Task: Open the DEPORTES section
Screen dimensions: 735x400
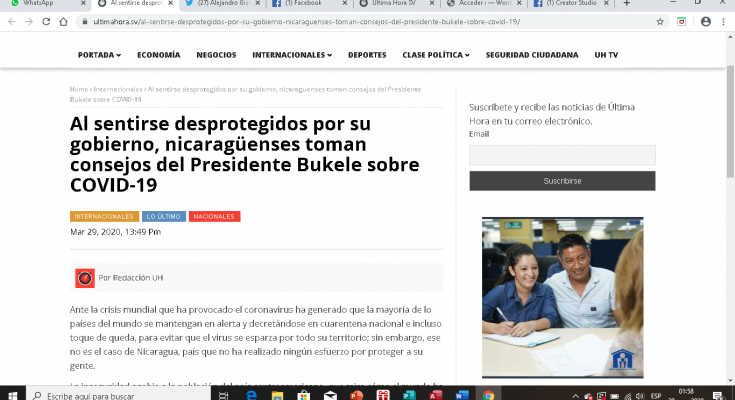Action: pyautogui.click(x=367, y=55)
